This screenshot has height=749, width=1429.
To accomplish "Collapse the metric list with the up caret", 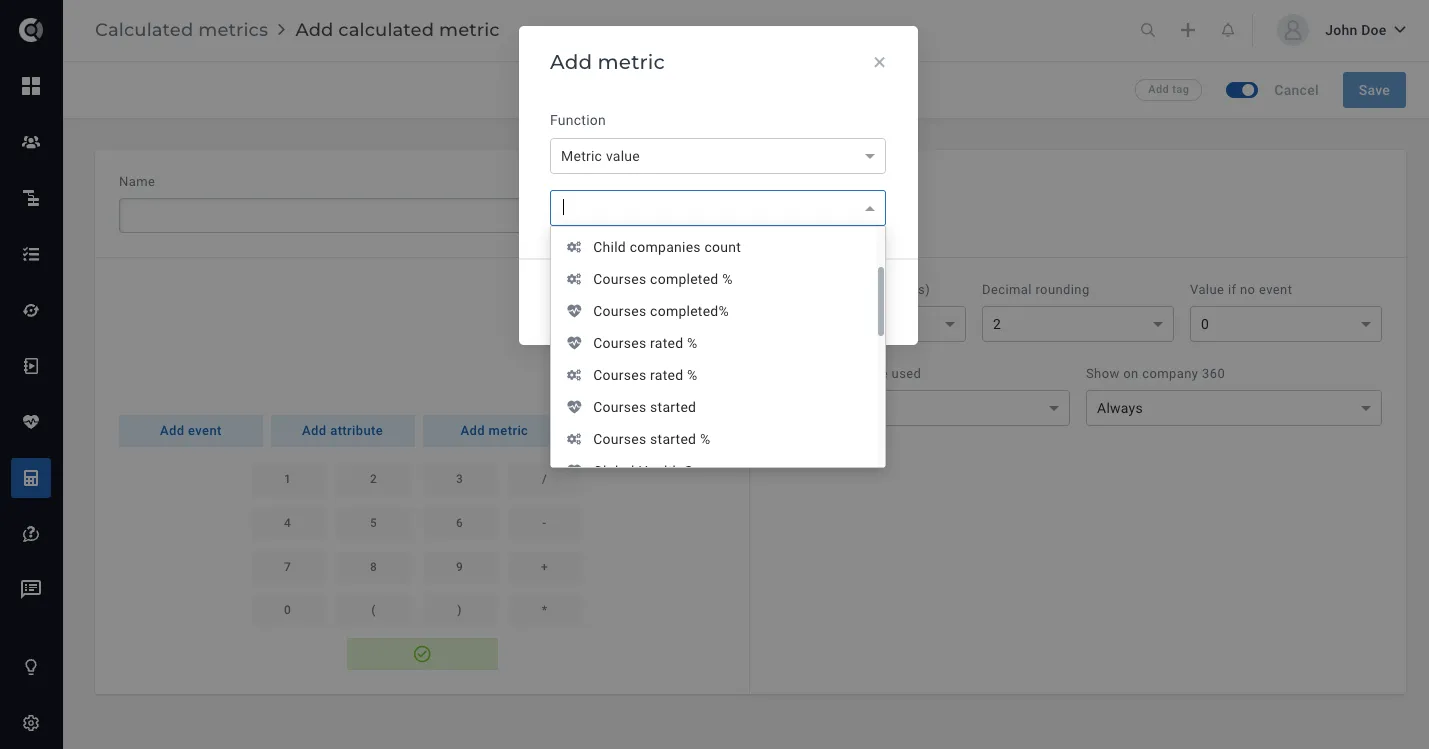I will (869, 208).
